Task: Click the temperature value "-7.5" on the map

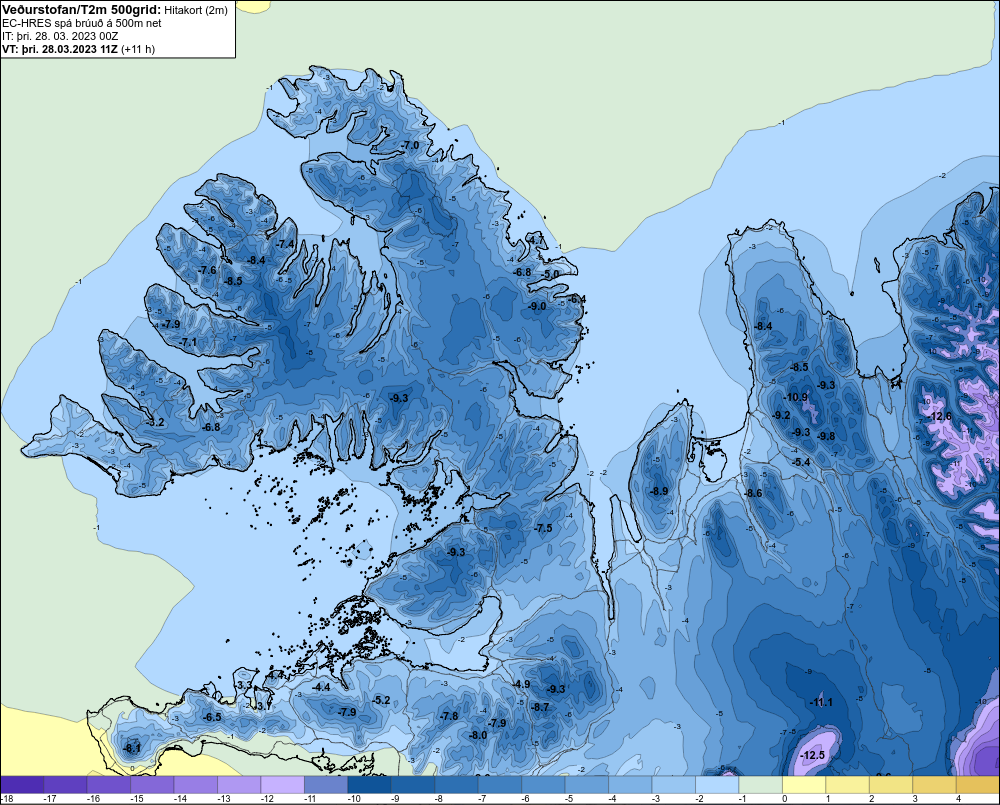Action: click(543, 528)
